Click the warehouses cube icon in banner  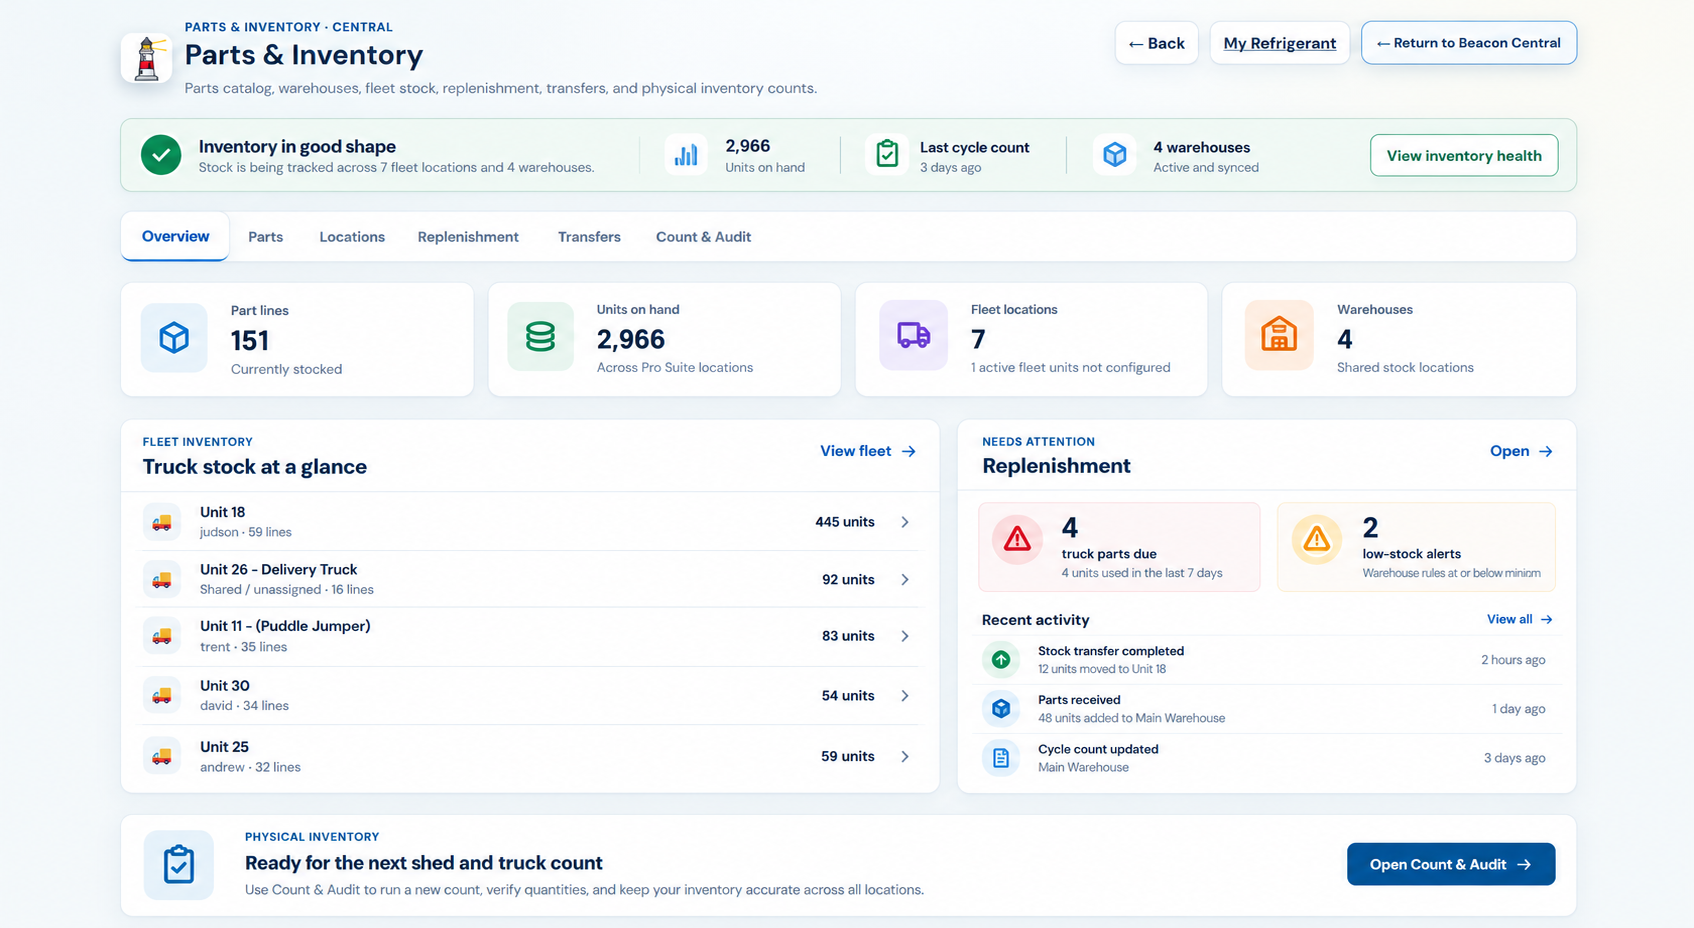pos(1115,155)
